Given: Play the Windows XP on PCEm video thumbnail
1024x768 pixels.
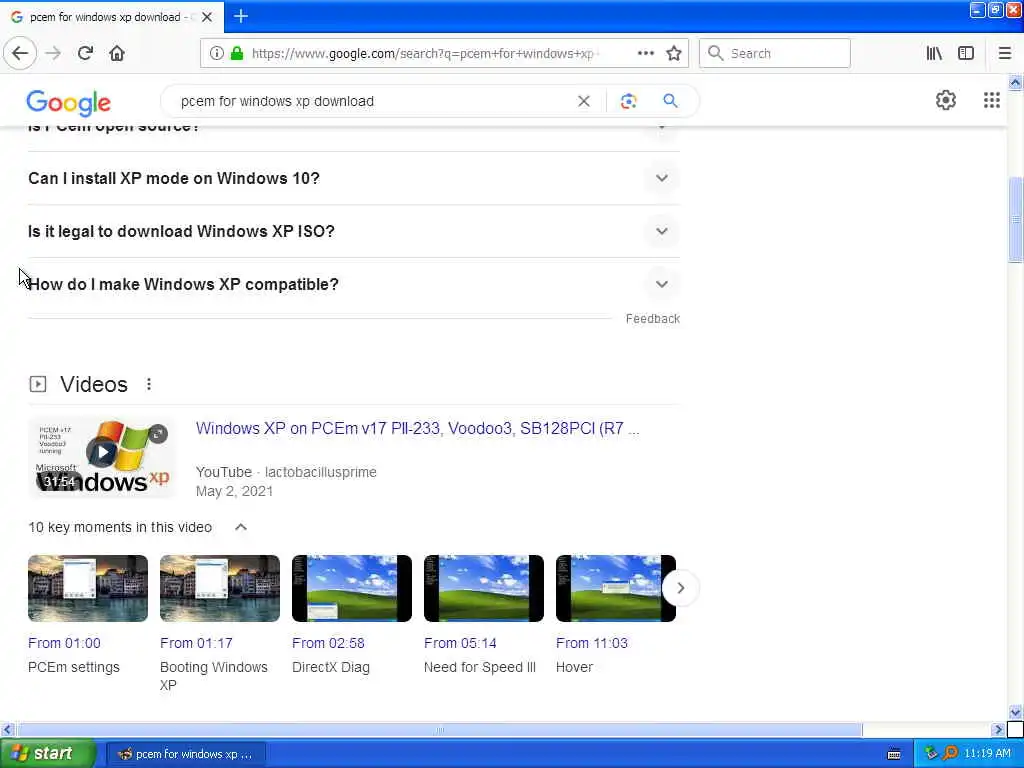Looking at the screenshot, I should [x=102, y=456].
